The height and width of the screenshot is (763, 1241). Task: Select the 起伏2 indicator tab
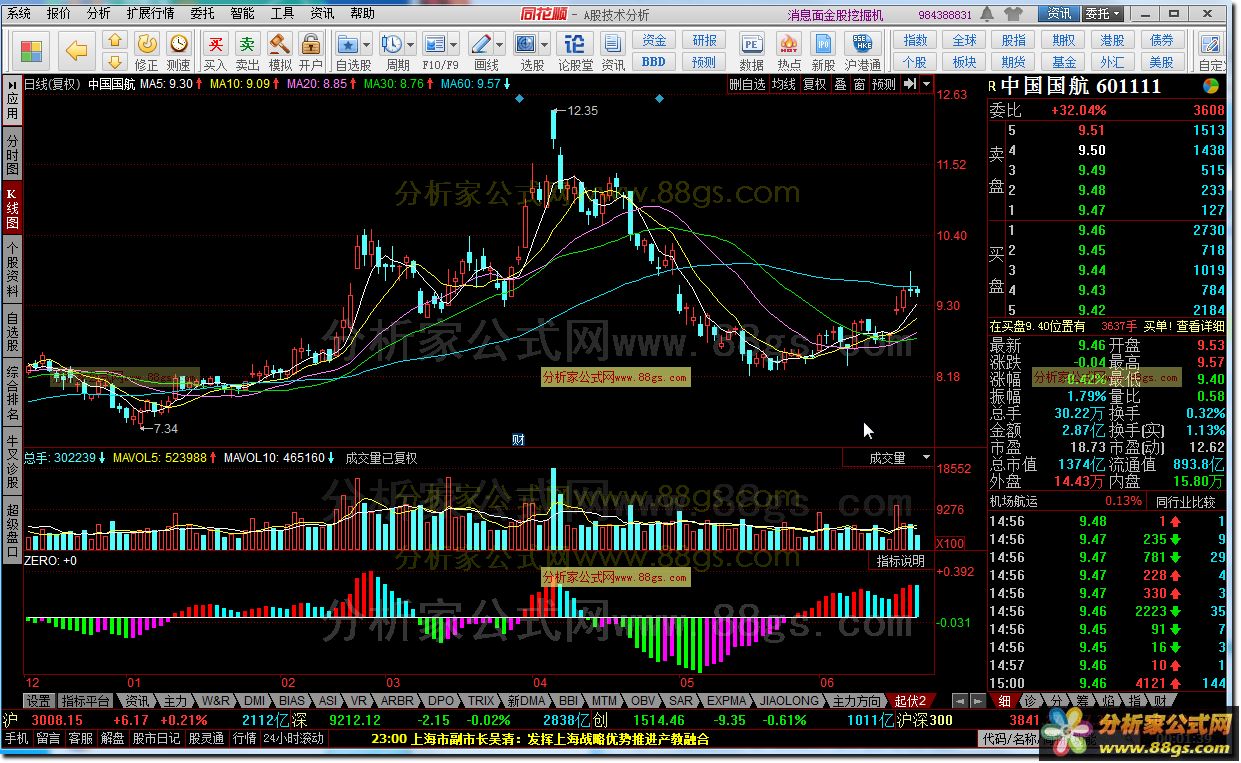tap(912, 701)
